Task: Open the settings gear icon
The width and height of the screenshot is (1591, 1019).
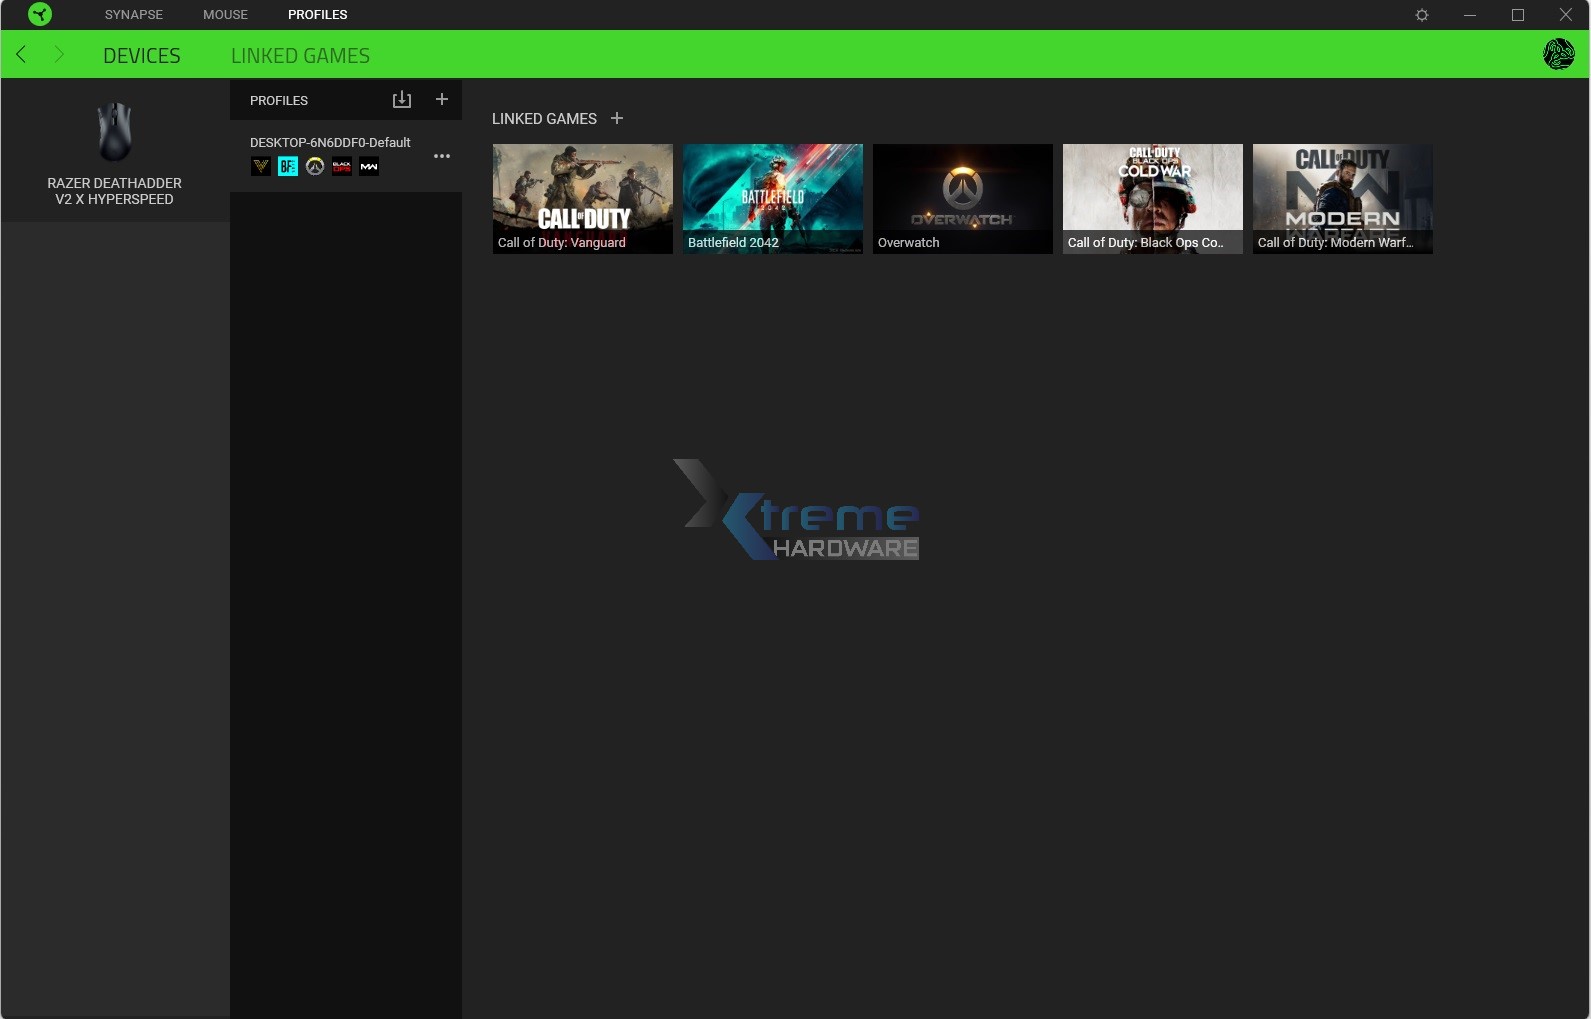Action: click(1421, 15)
